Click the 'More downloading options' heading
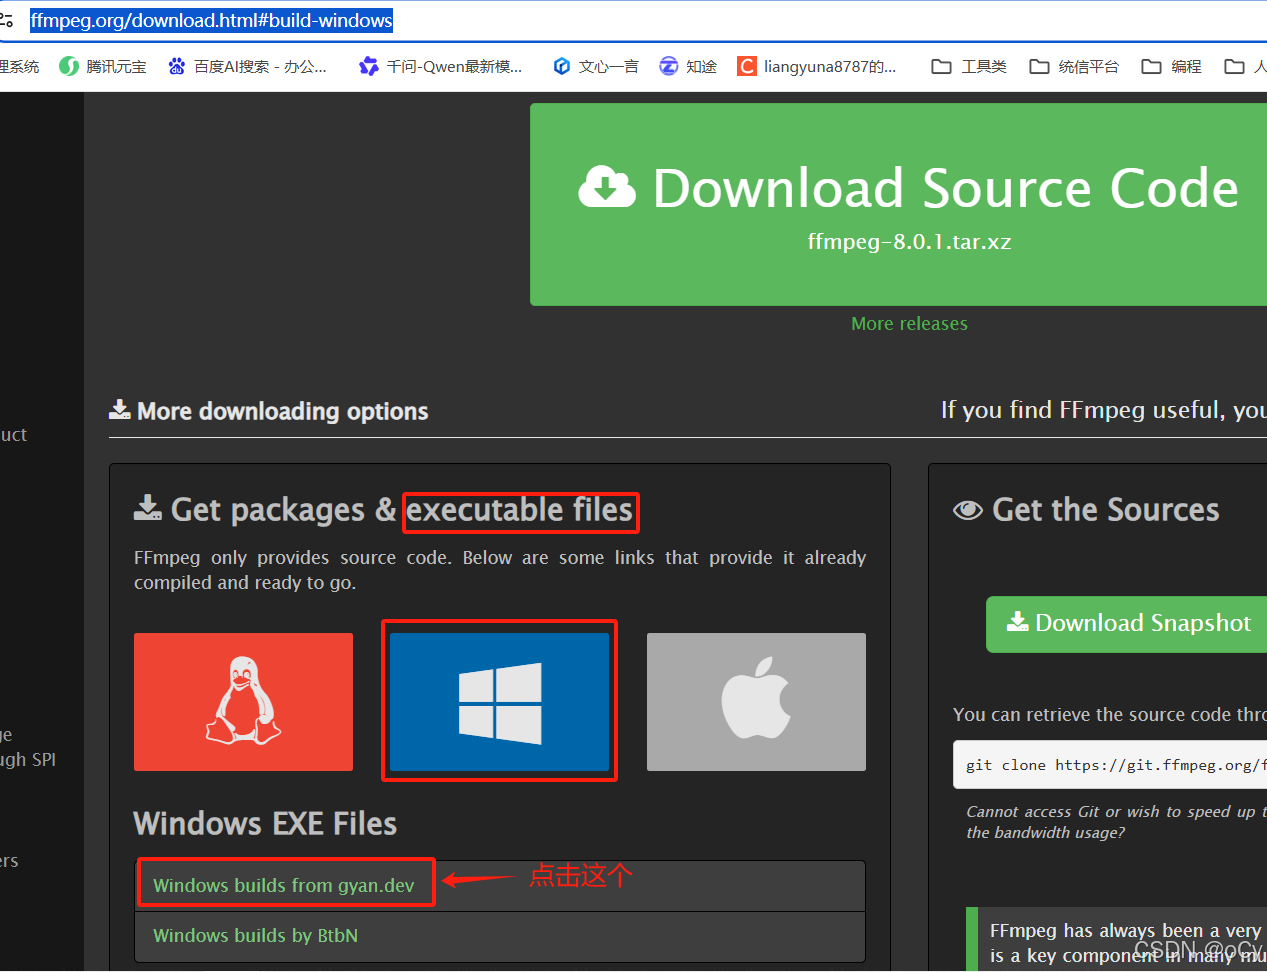The width and height of the screenshot is (1267, 972). click(269, 411)
